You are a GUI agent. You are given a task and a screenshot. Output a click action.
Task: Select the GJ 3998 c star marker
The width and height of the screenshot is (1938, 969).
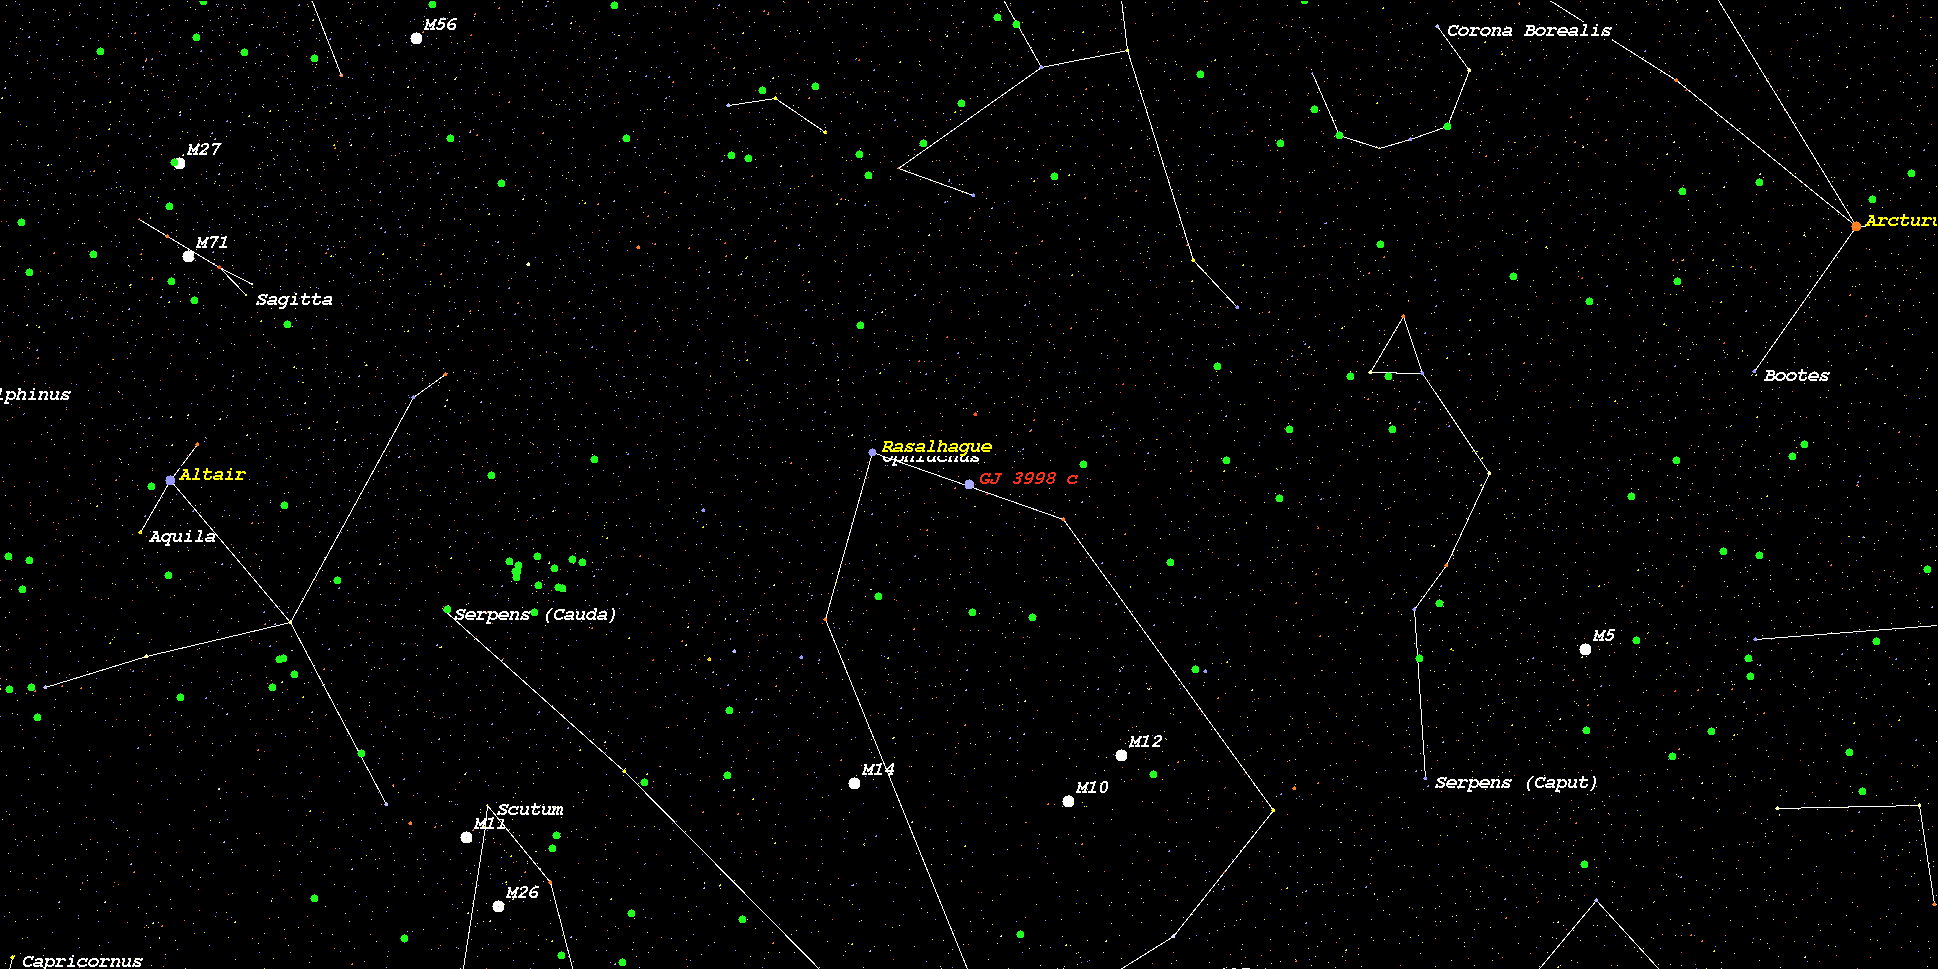click(x=969, y=485)
